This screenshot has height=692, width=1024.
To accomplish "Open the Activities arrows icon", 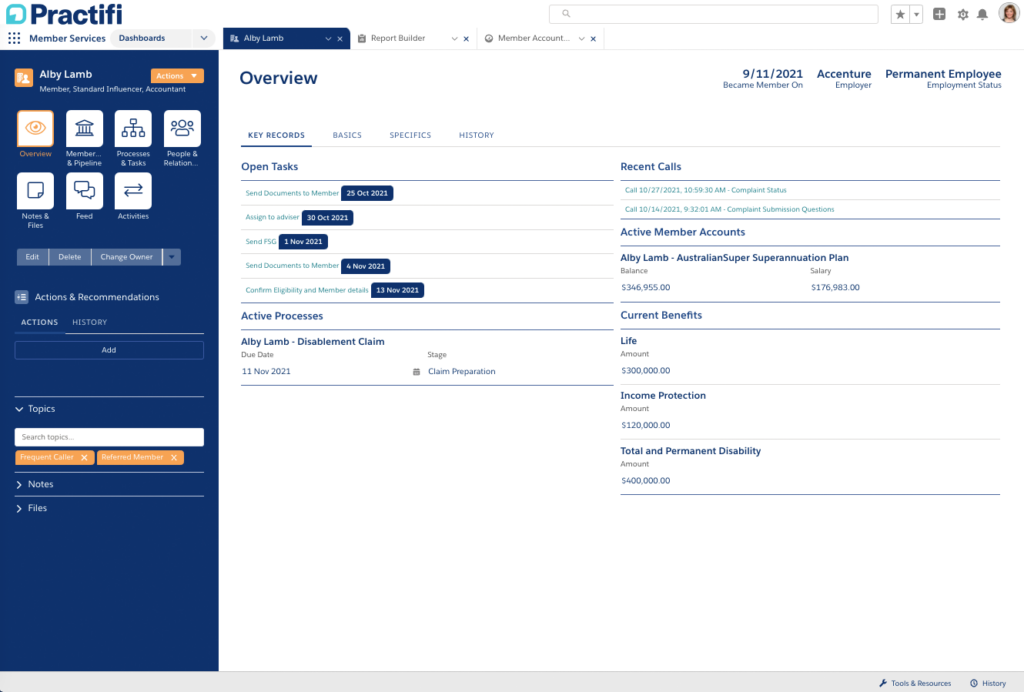I will click(x=133, y=191).
